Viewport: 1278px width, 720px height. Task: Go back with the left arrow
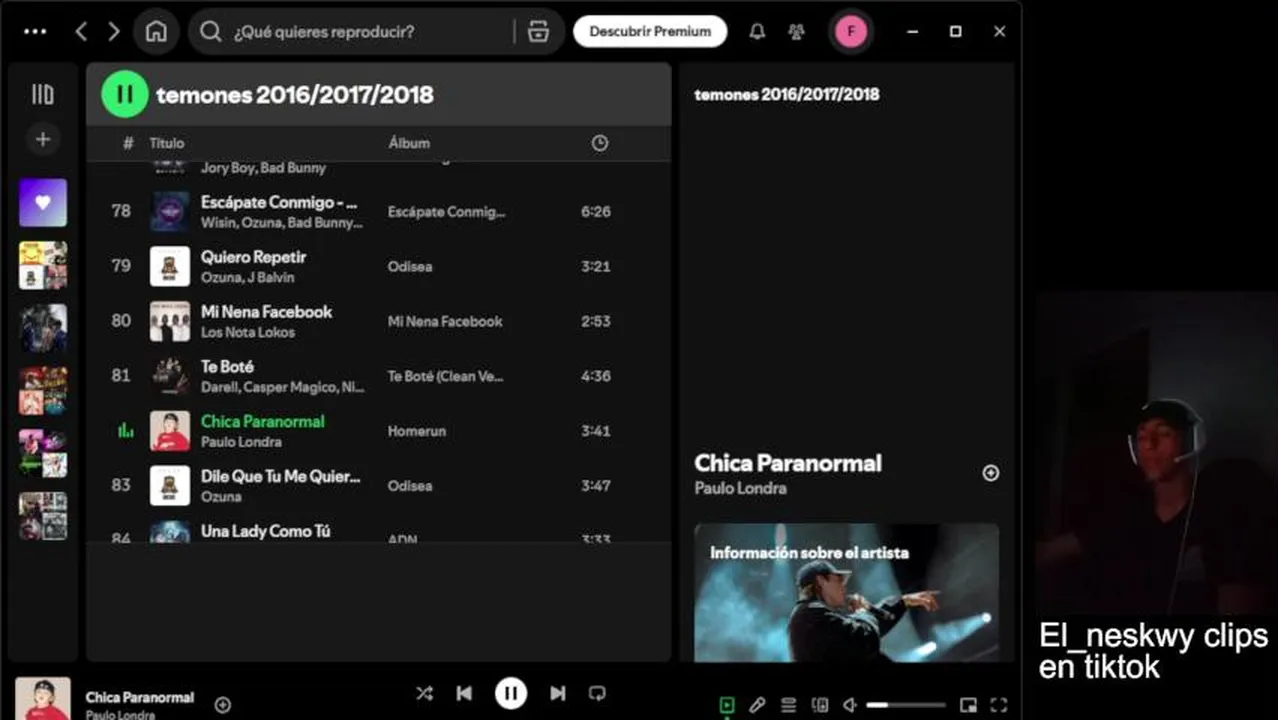[x=81, y=31]
